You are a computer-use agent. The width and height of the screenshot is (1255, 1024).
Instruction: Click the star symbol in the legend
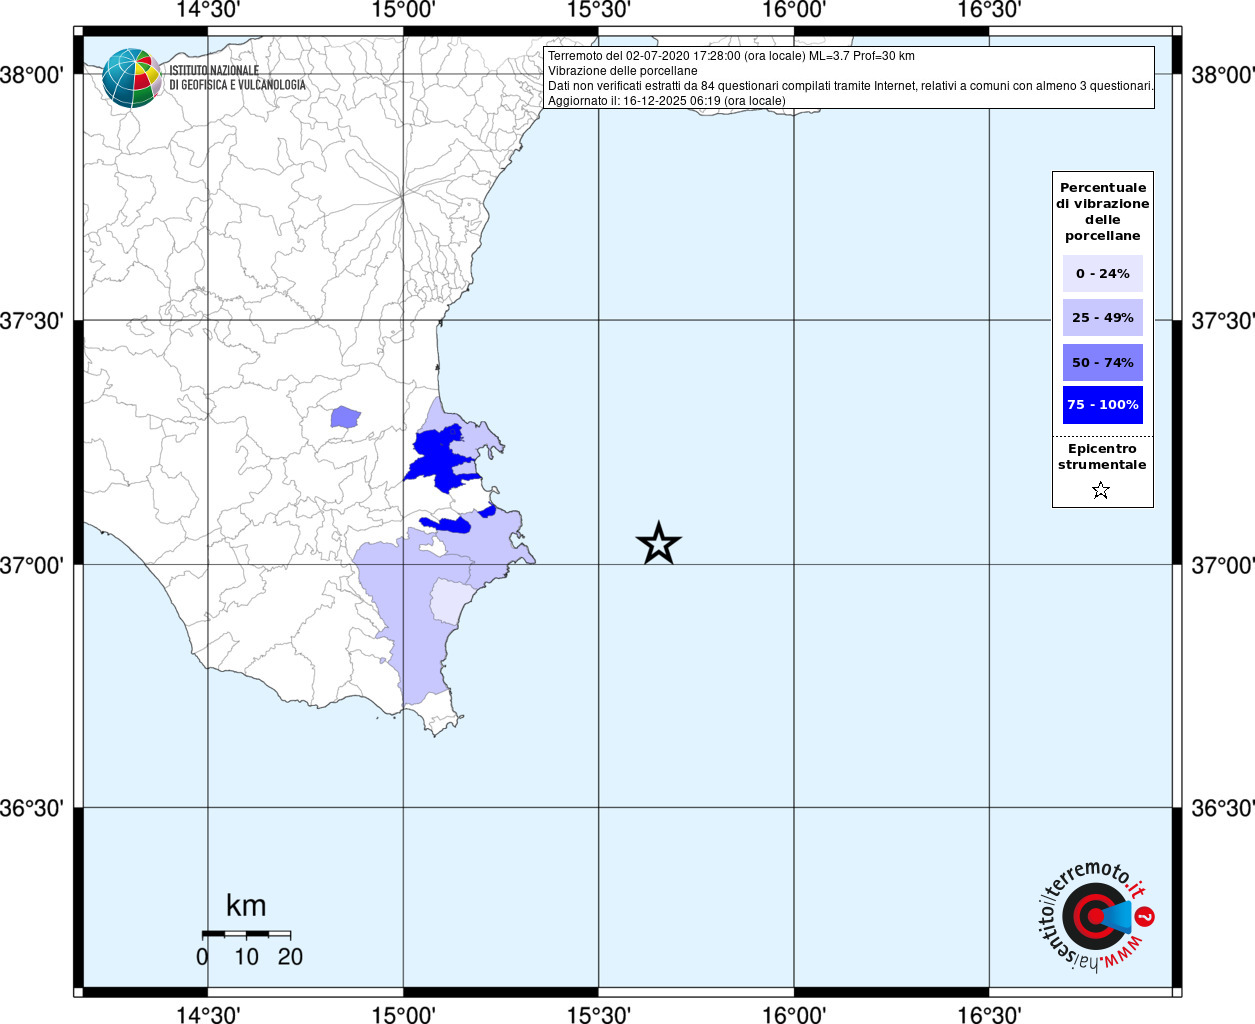tap(1101, 490)
